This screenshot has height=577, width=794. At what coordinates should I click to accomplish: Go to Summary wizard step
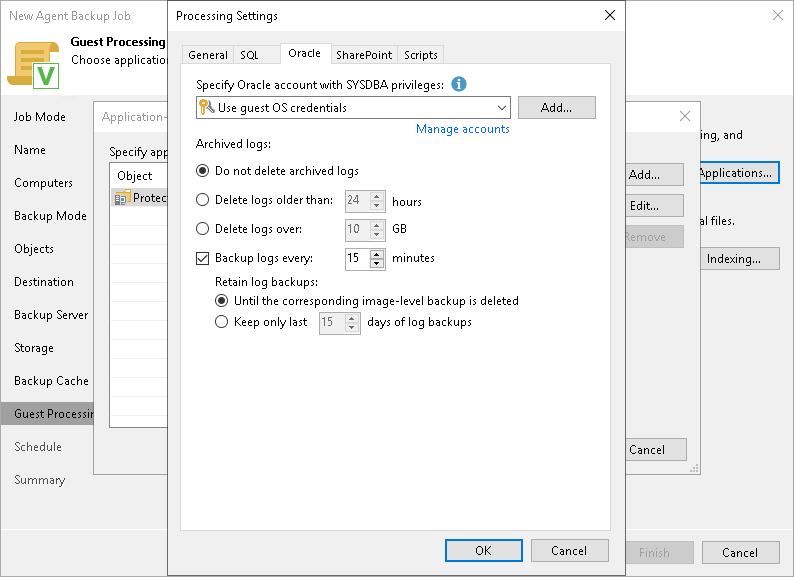39,480
